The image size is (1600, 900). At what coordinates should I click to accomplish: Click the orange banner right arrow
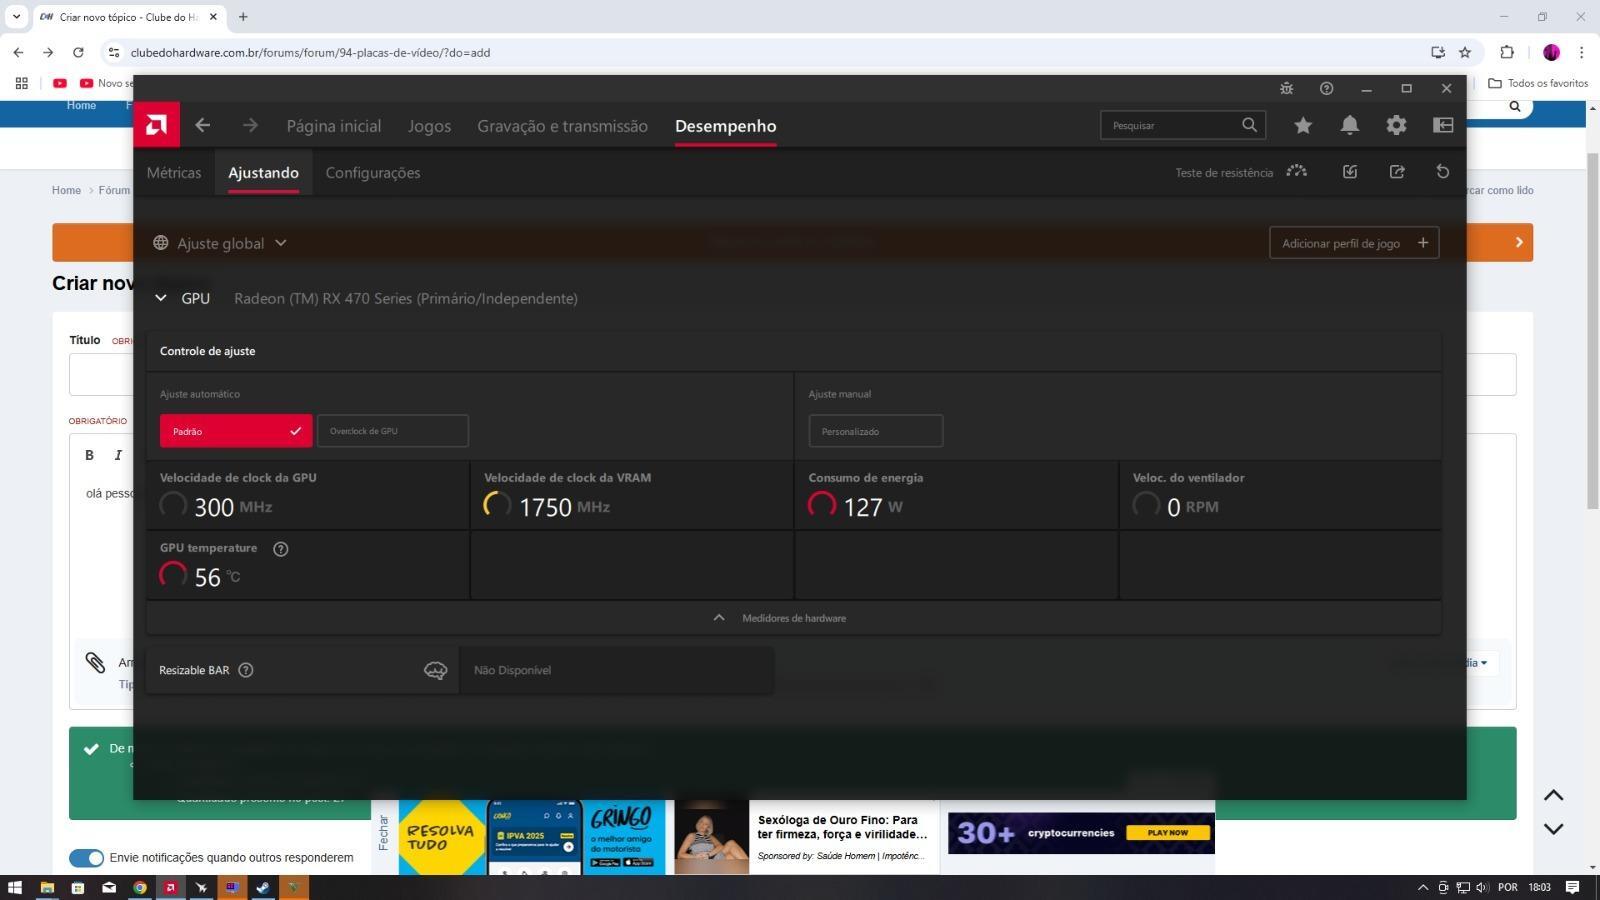tap(1519, 242)
